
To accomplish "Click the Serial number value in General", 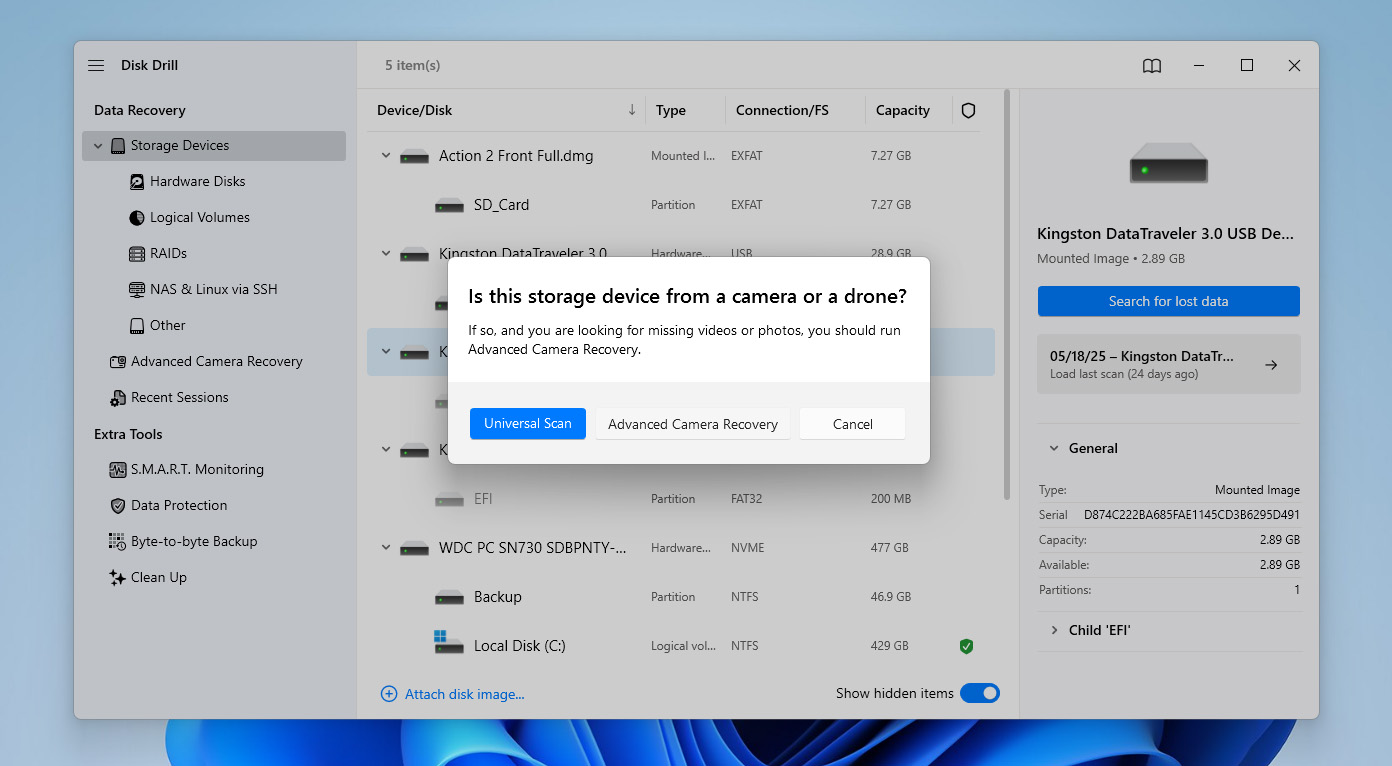I will [1192, 515].
